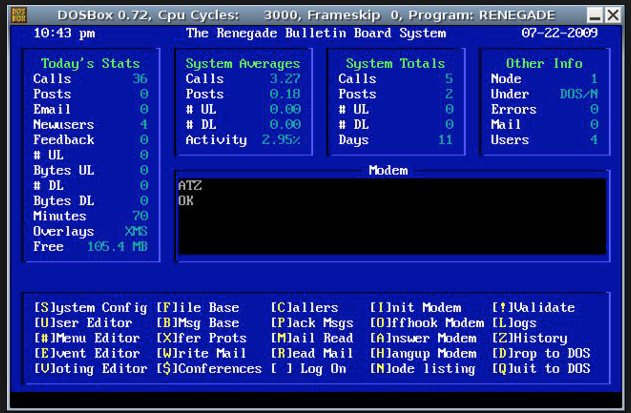Click the Overlays XMS value
This screenshot has height=413, width=631.
tap(136, 231)
